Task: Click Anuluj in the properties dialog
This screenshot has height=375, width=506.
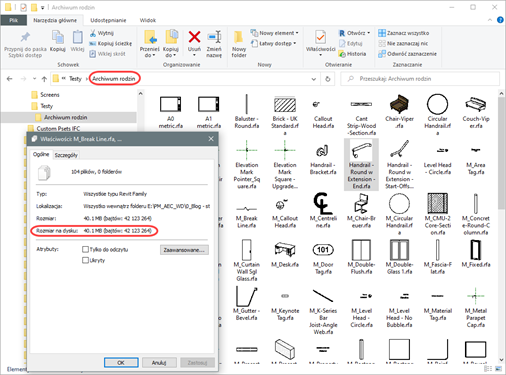Action: 159,362
